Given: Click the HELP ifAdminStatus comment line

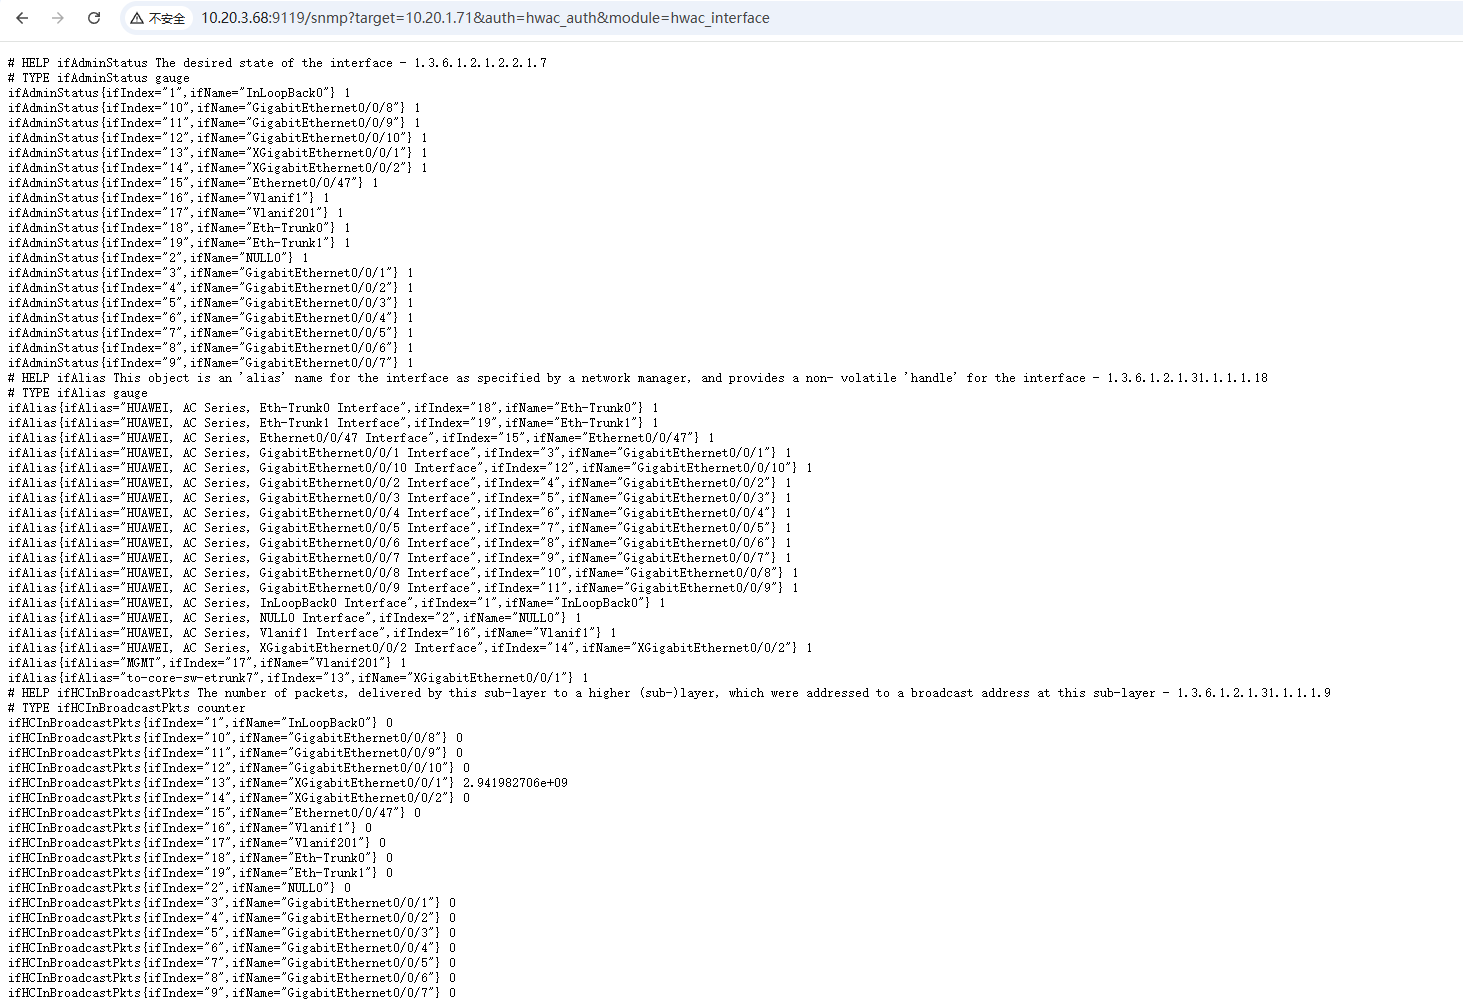Looking at the screenshot, I should click(277, 63).
